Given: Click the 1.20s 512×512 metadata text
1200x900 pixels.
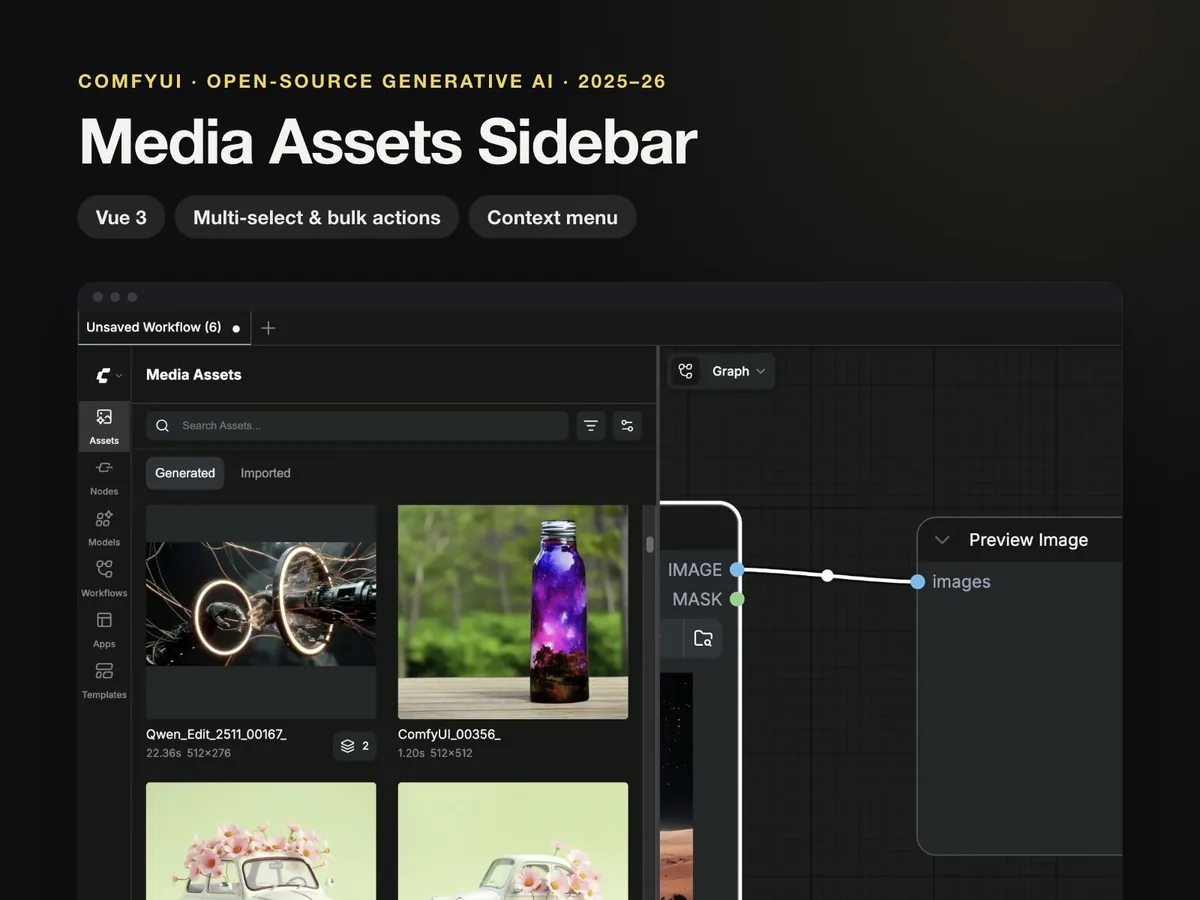Looking at the screenshot, I should (435, 753).
